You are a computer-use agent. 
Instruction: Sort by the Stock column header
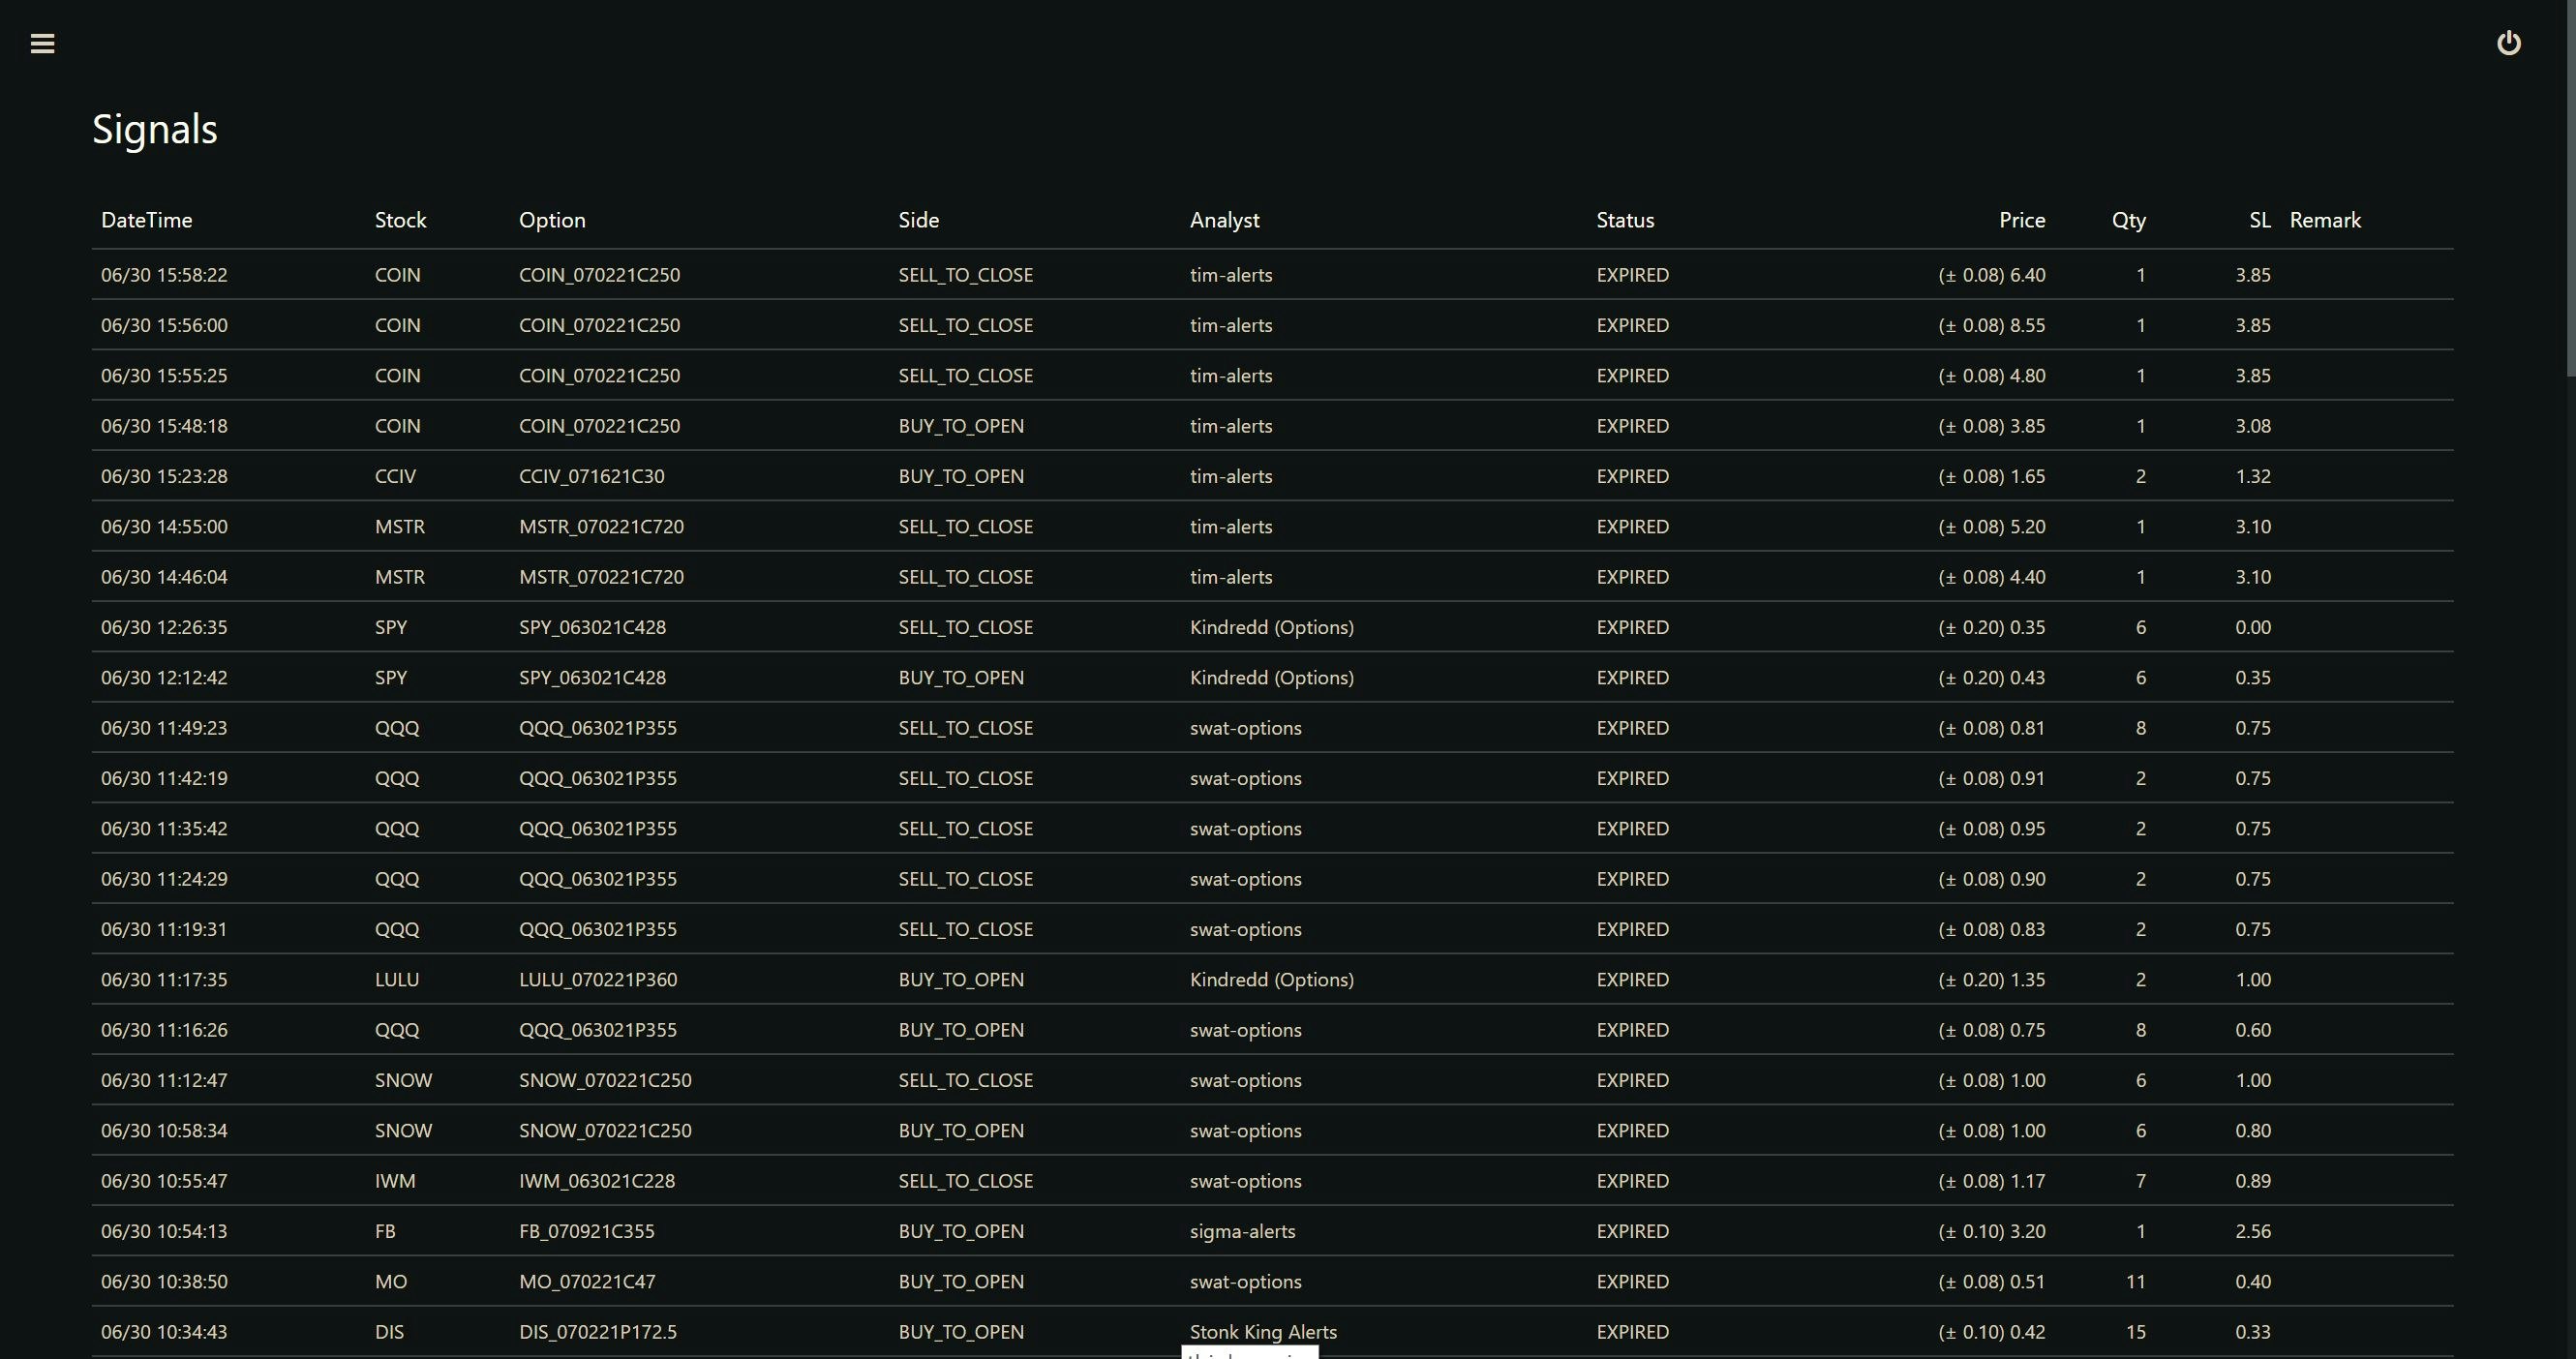[x=400, y=220]
